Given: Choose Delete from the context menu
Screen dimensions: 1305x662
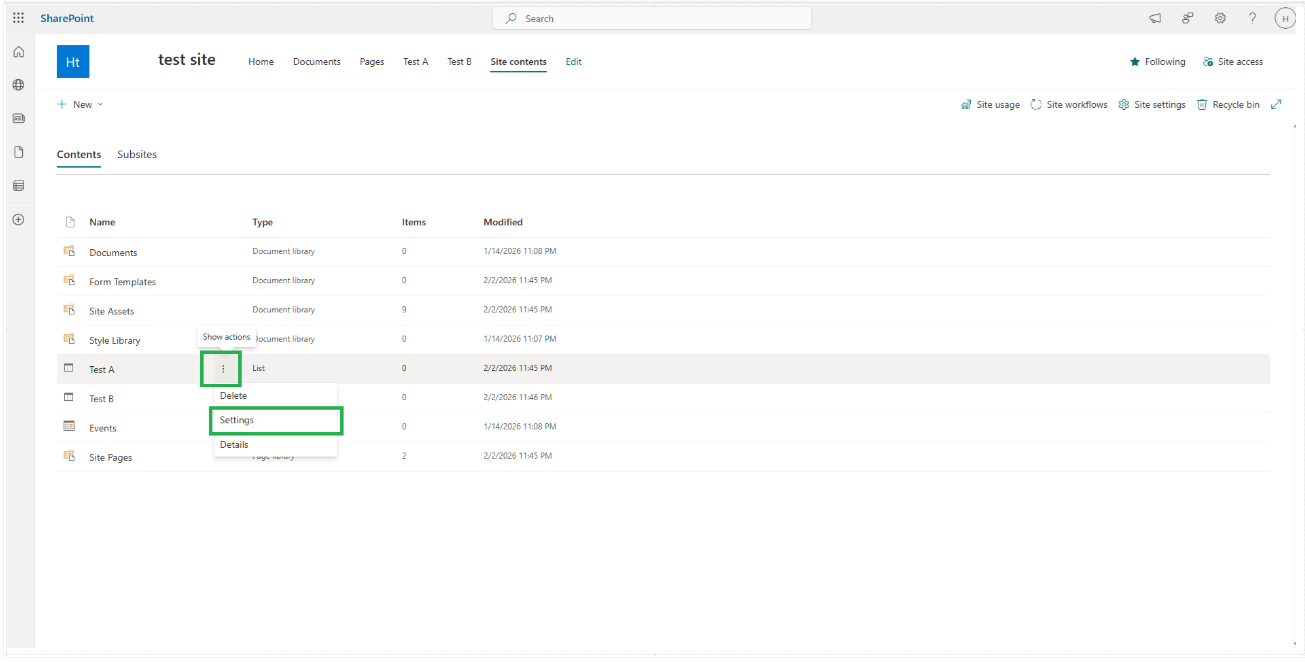Looking at the screenshot, I should coord(275,396).
